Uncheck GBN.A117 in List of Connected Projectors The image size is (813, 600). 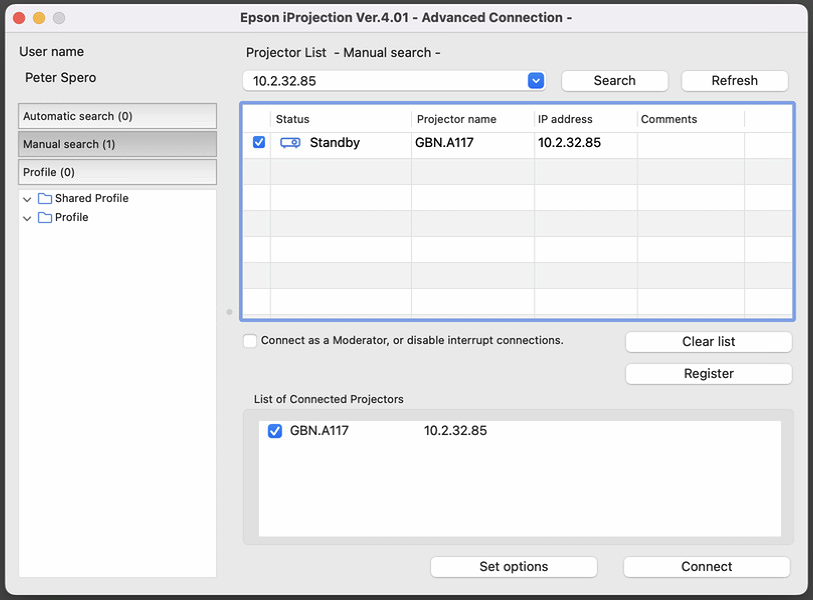pos(275,431)
